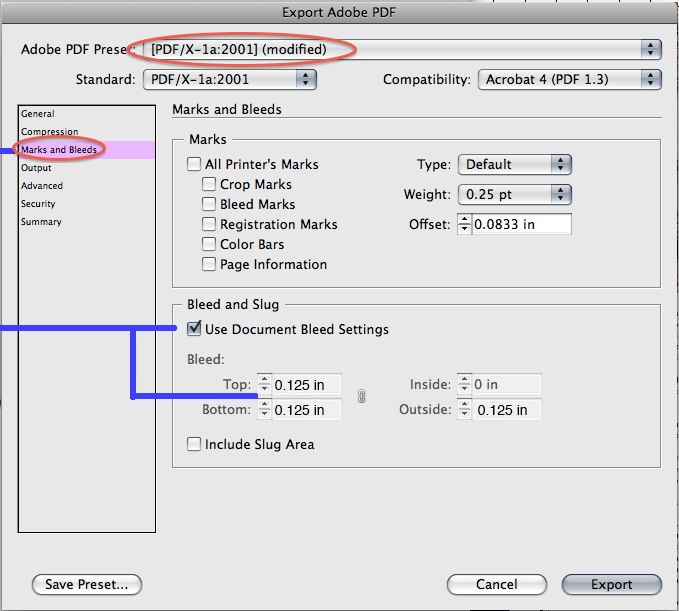The image size is (679, 611).
Task: Click the Outside bleed stepper arrows
Action: [x=464, y=410]
